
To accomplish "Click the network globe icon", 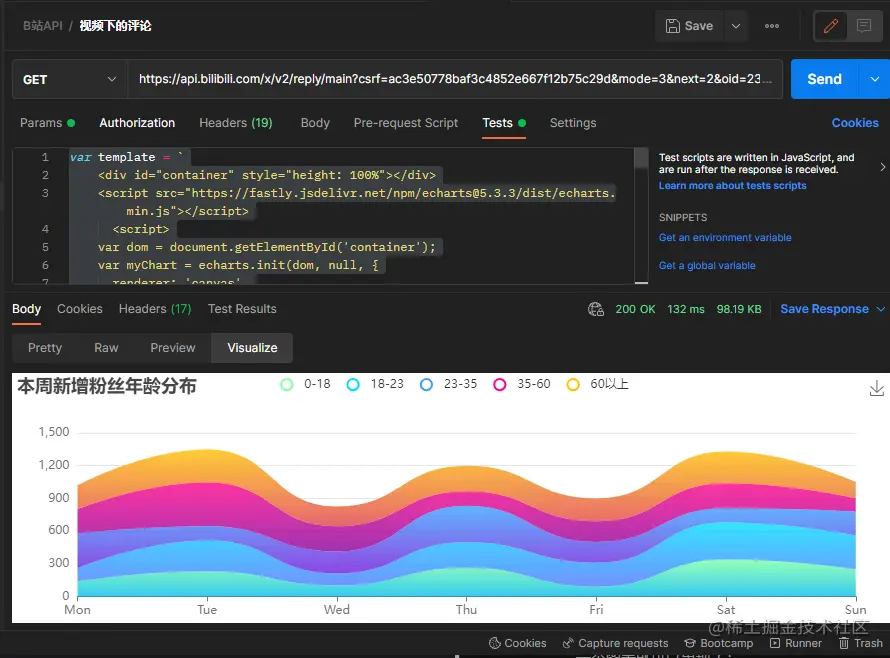I will click(595, 309).
